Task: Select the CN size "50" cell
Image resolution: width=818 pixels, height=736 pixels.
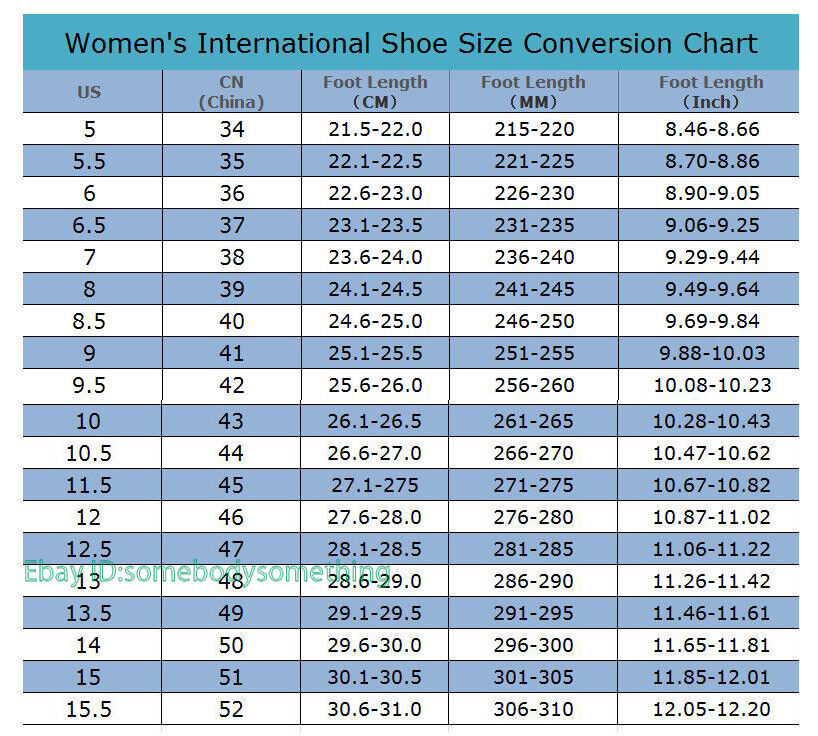Action: (x=231, y=646)
